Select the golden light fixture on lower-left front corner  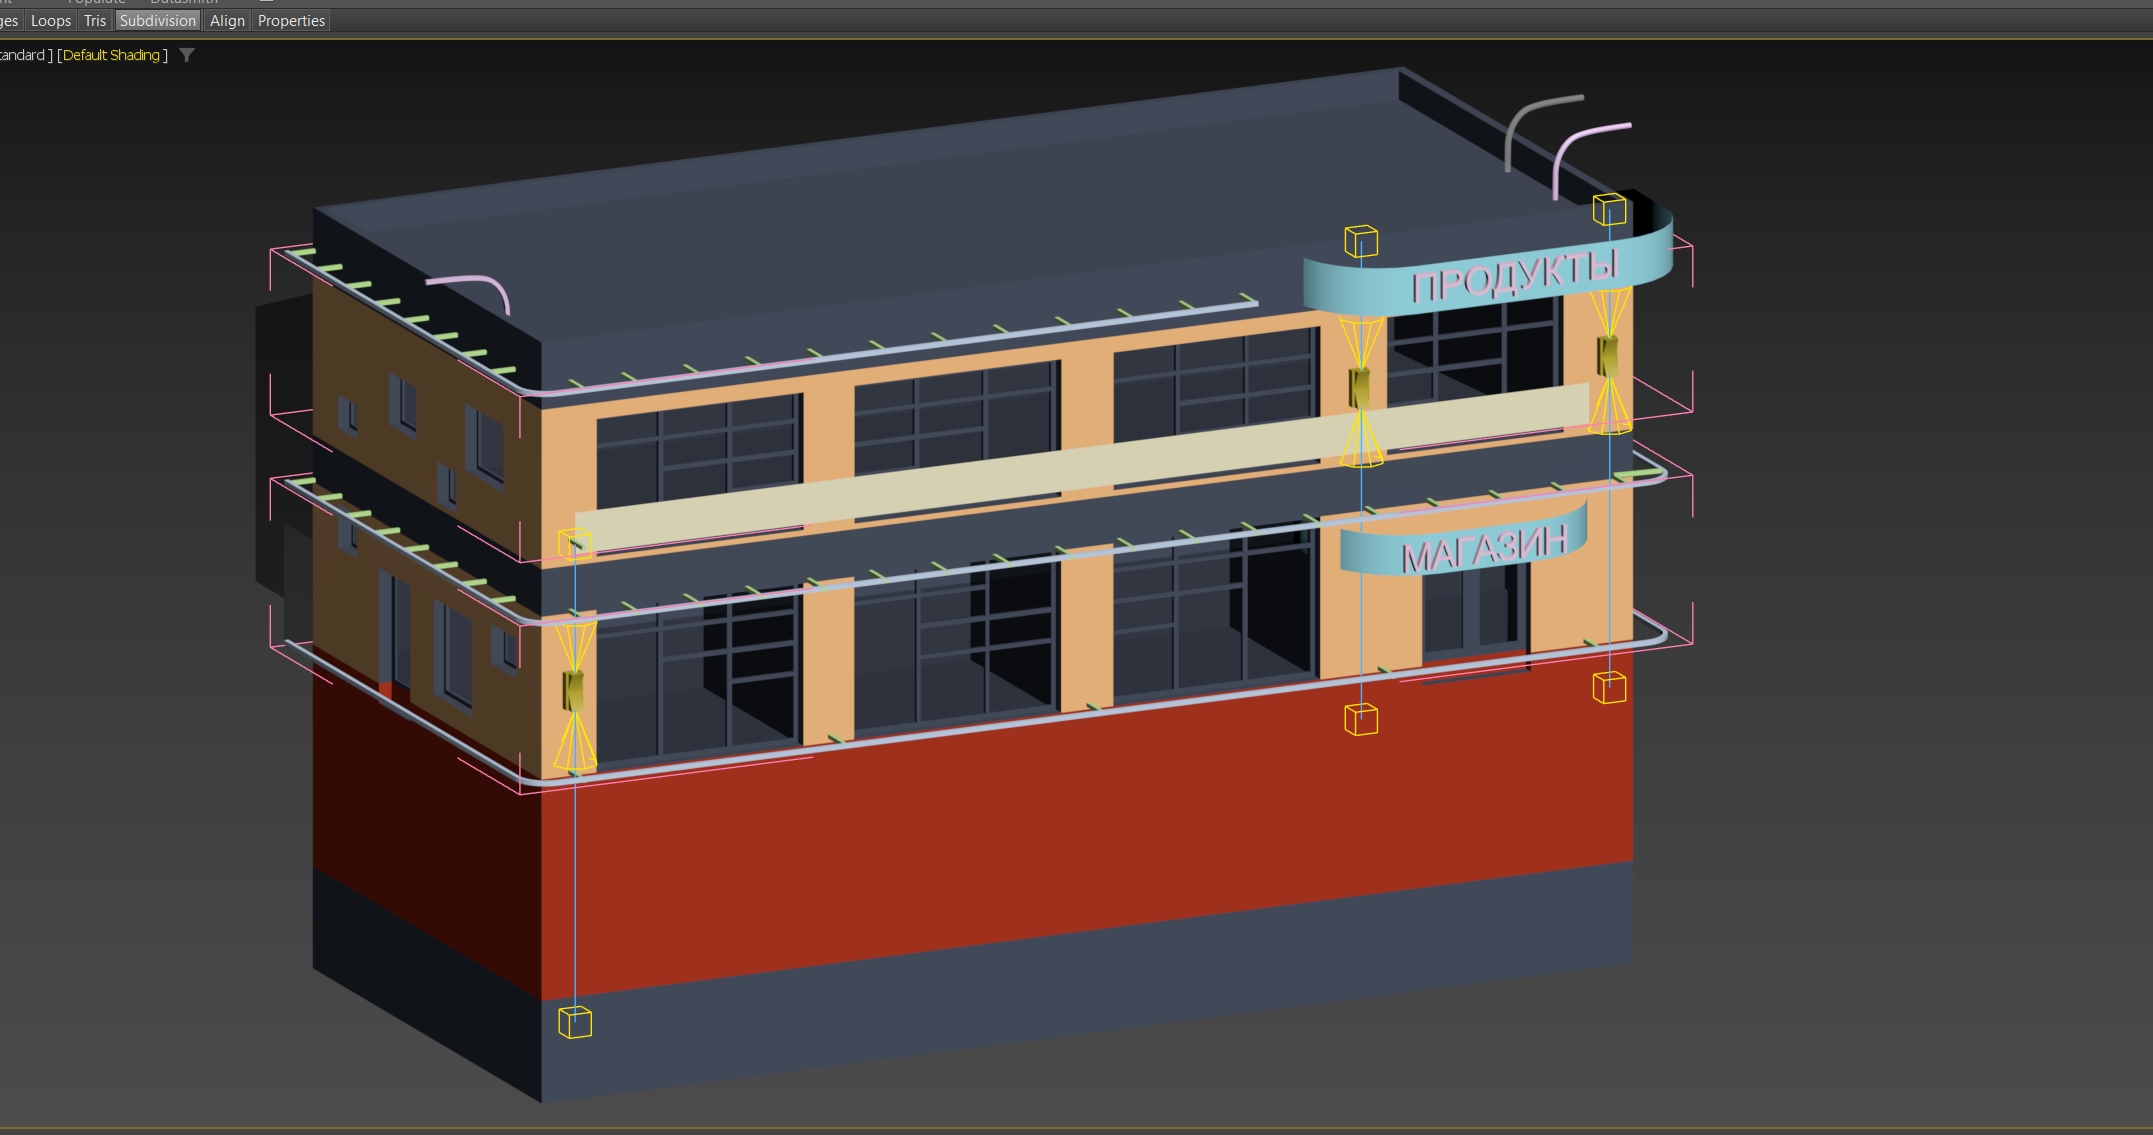[574, 690]
